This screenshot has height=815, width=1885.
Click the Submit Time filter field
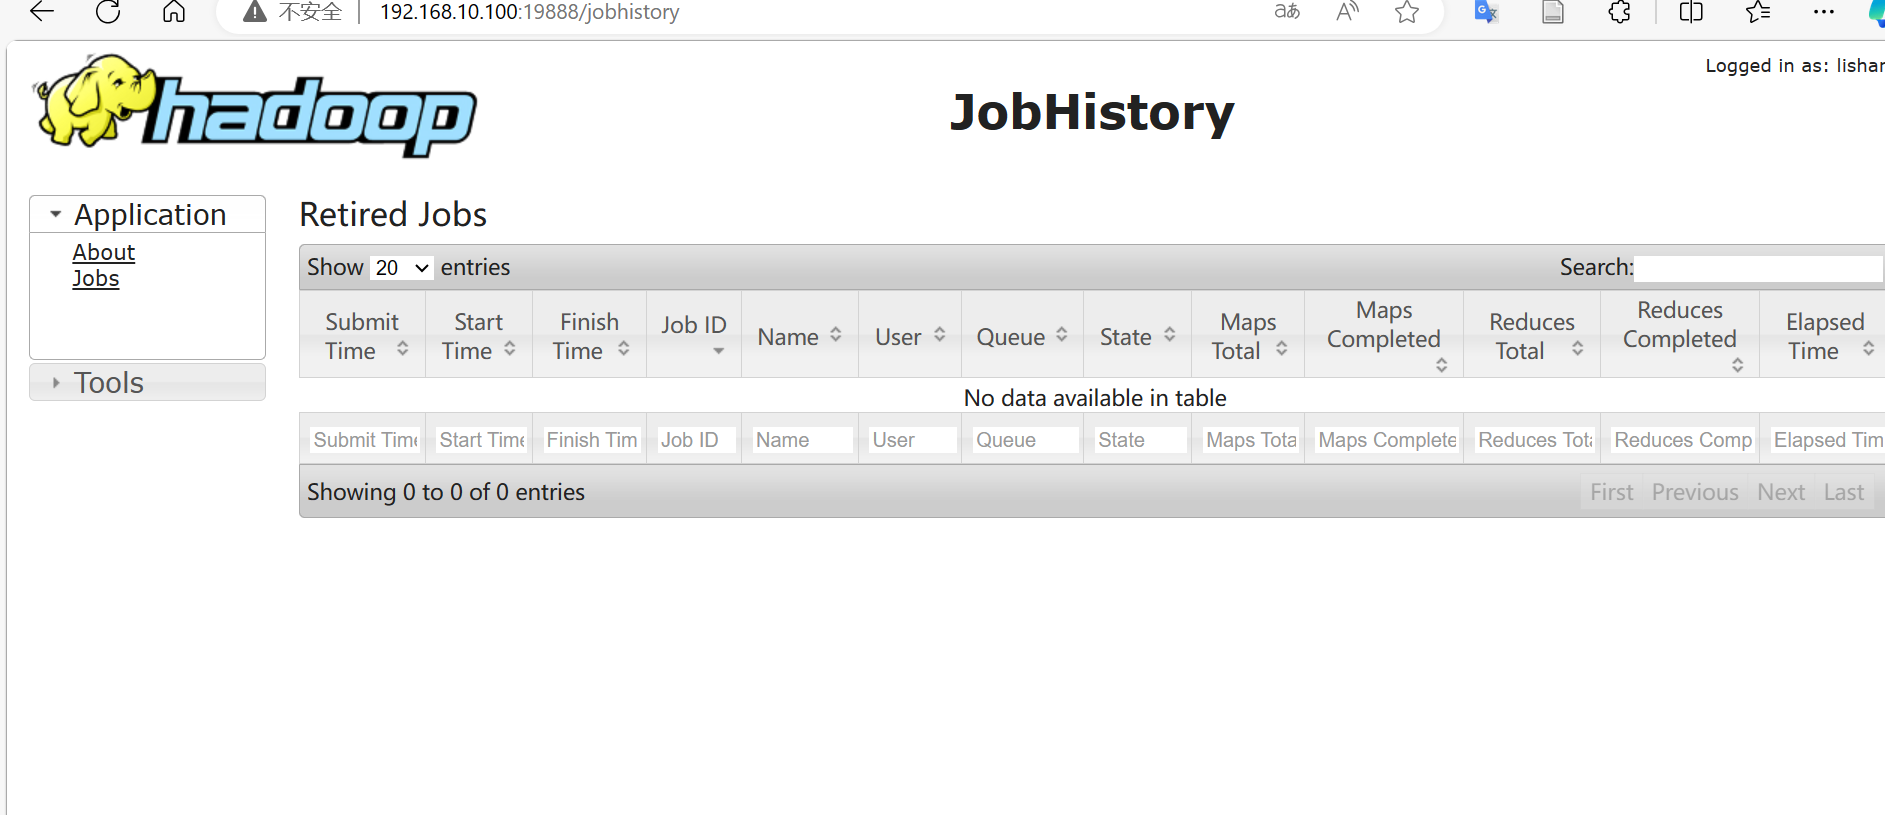pos(364,440)
